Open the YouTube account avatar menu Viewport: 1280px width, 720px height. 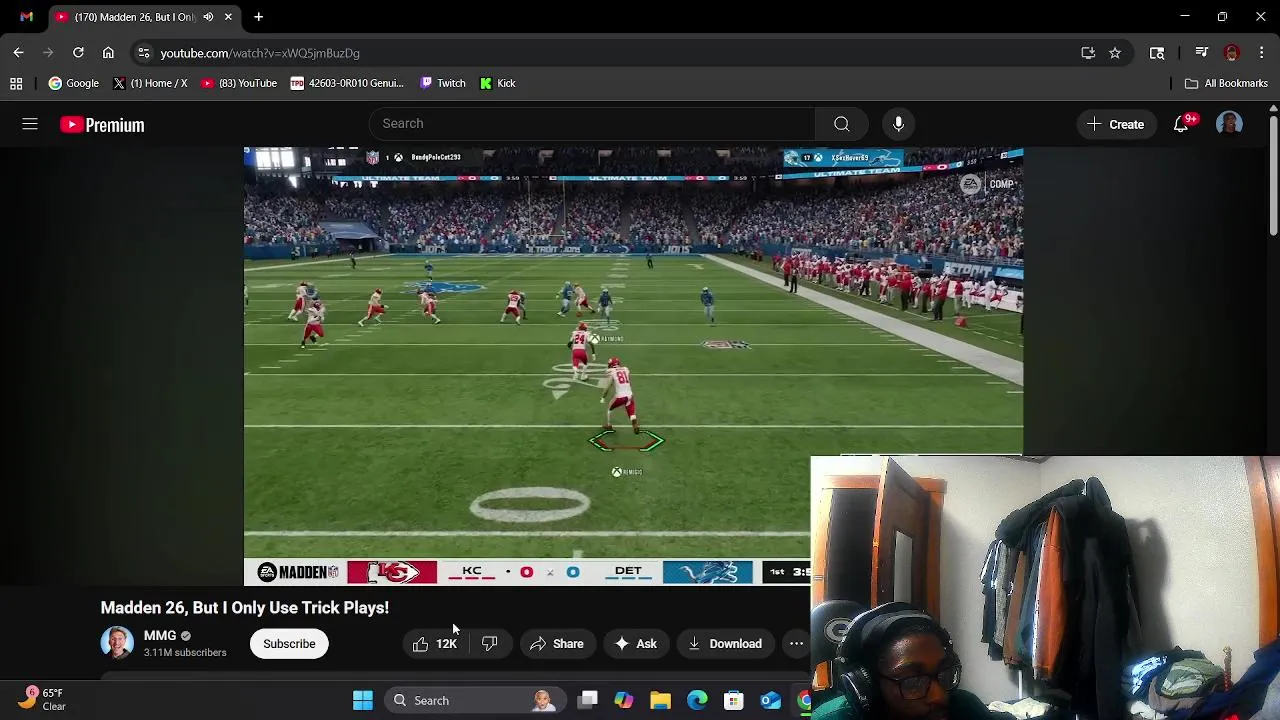[x=1229, y=124]
